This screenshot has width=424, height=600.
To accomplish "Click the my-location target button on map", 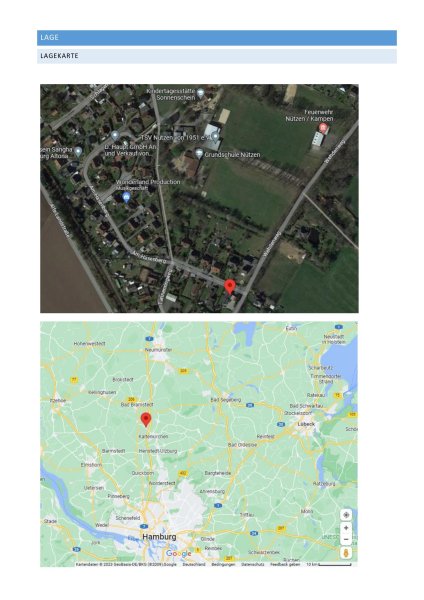I will point(346,515).
